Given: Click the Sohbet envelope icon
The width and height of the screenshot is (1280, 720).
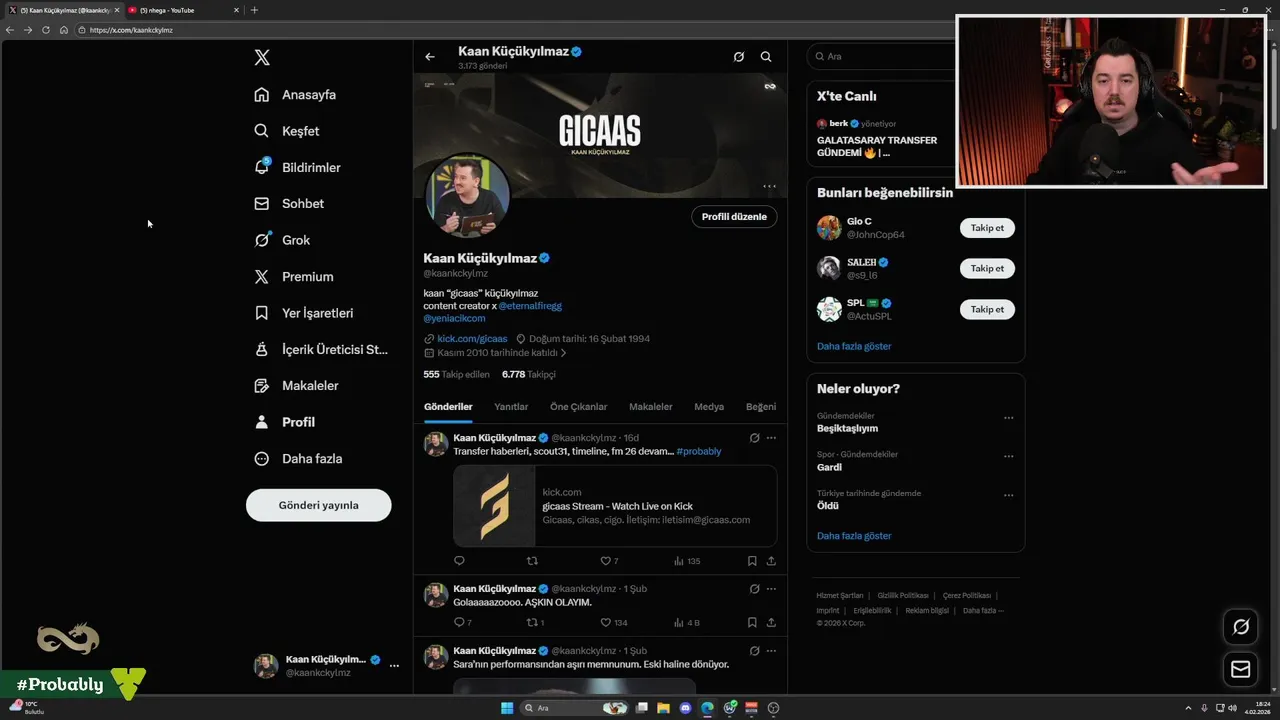Looking at the screenshot, I should (262, 204).
